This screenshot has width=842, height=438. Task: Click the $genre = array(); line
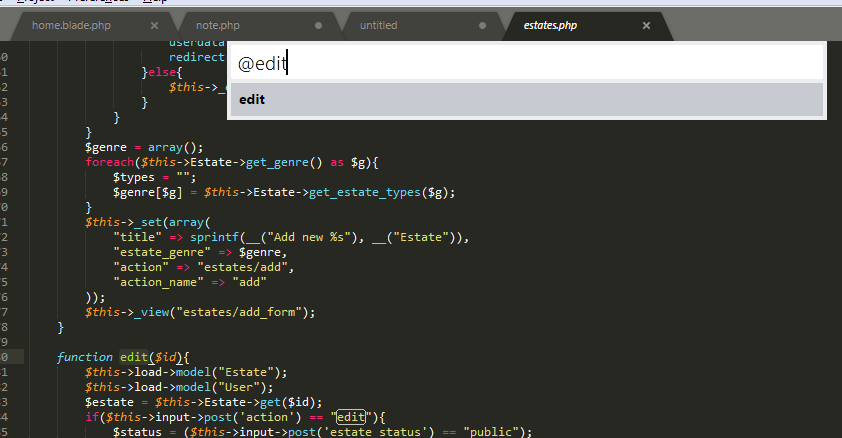[144, 147]
